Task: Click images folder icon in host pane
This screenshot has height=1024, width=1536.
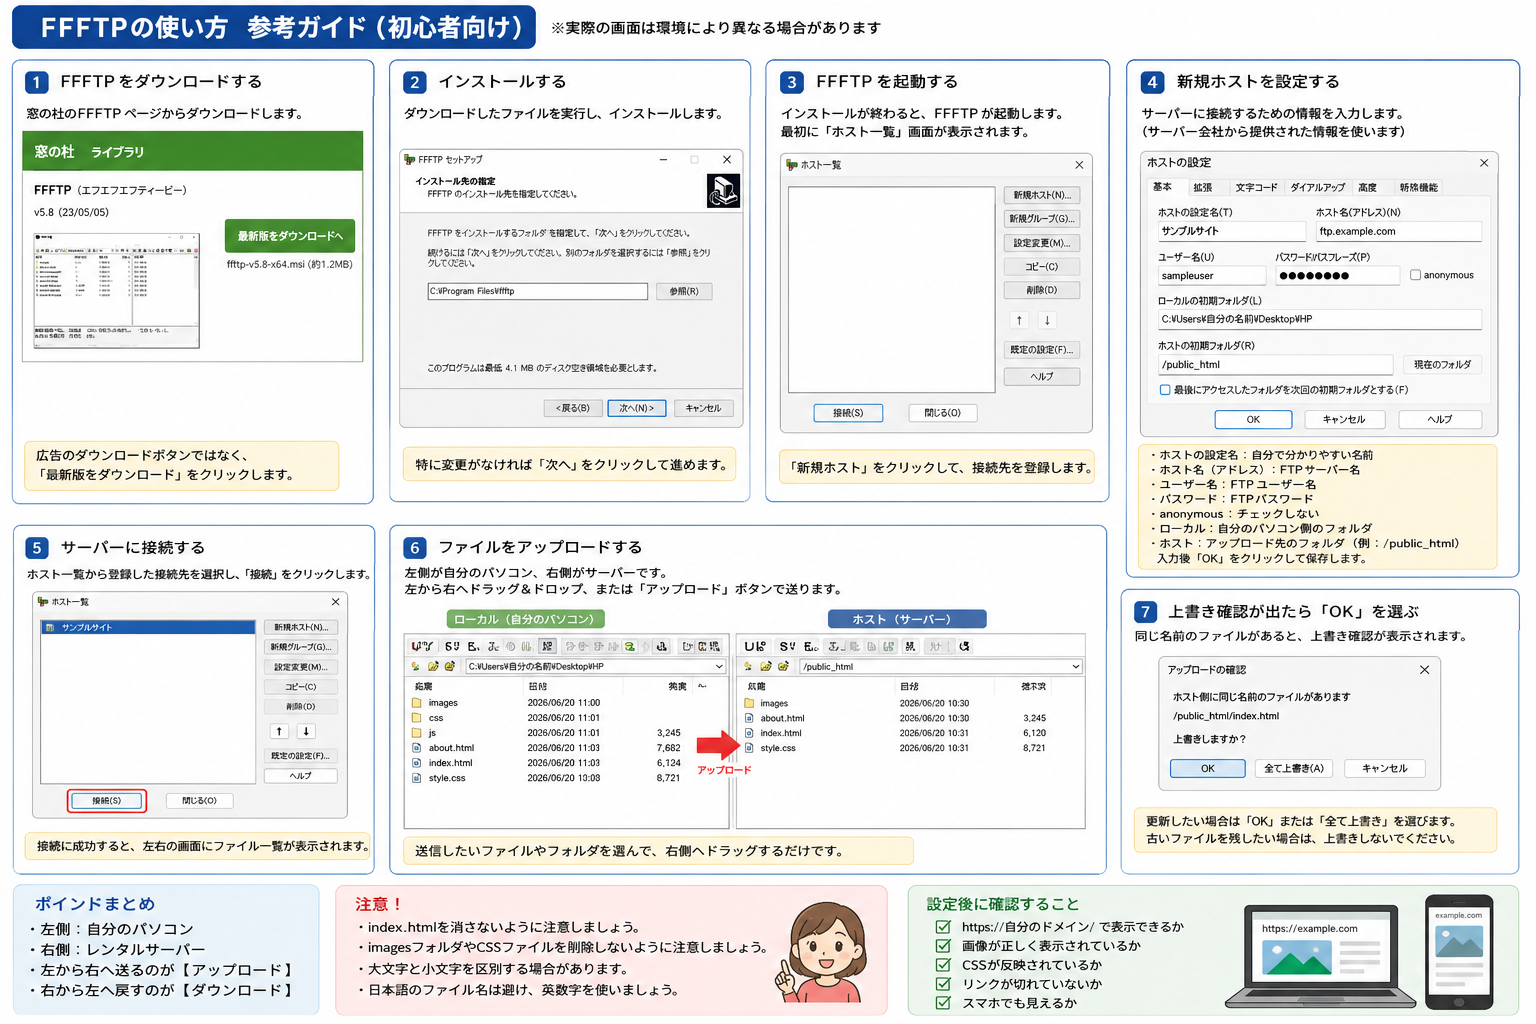Action: point(749,703)
